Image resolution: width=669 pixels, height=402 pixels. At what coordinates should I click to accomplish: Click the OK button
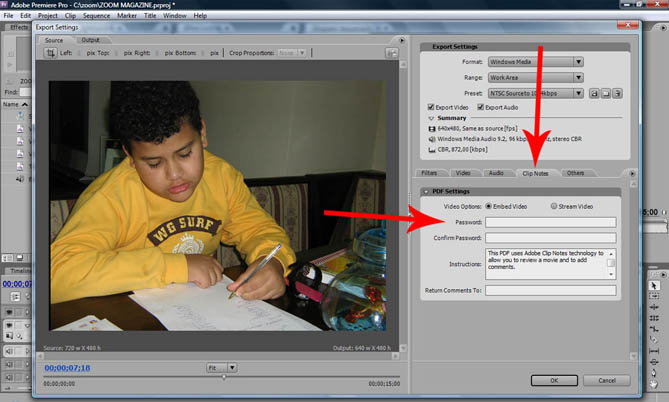coord(553,380)
